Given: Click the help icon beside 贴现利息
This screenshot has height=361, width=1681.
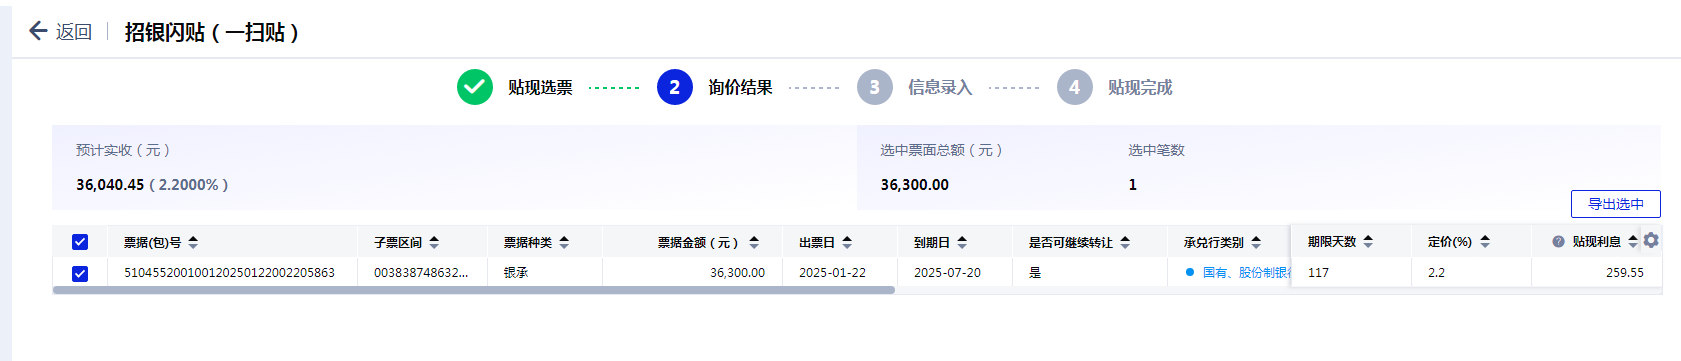Looking at the screenshot, I should point(1558,242).
